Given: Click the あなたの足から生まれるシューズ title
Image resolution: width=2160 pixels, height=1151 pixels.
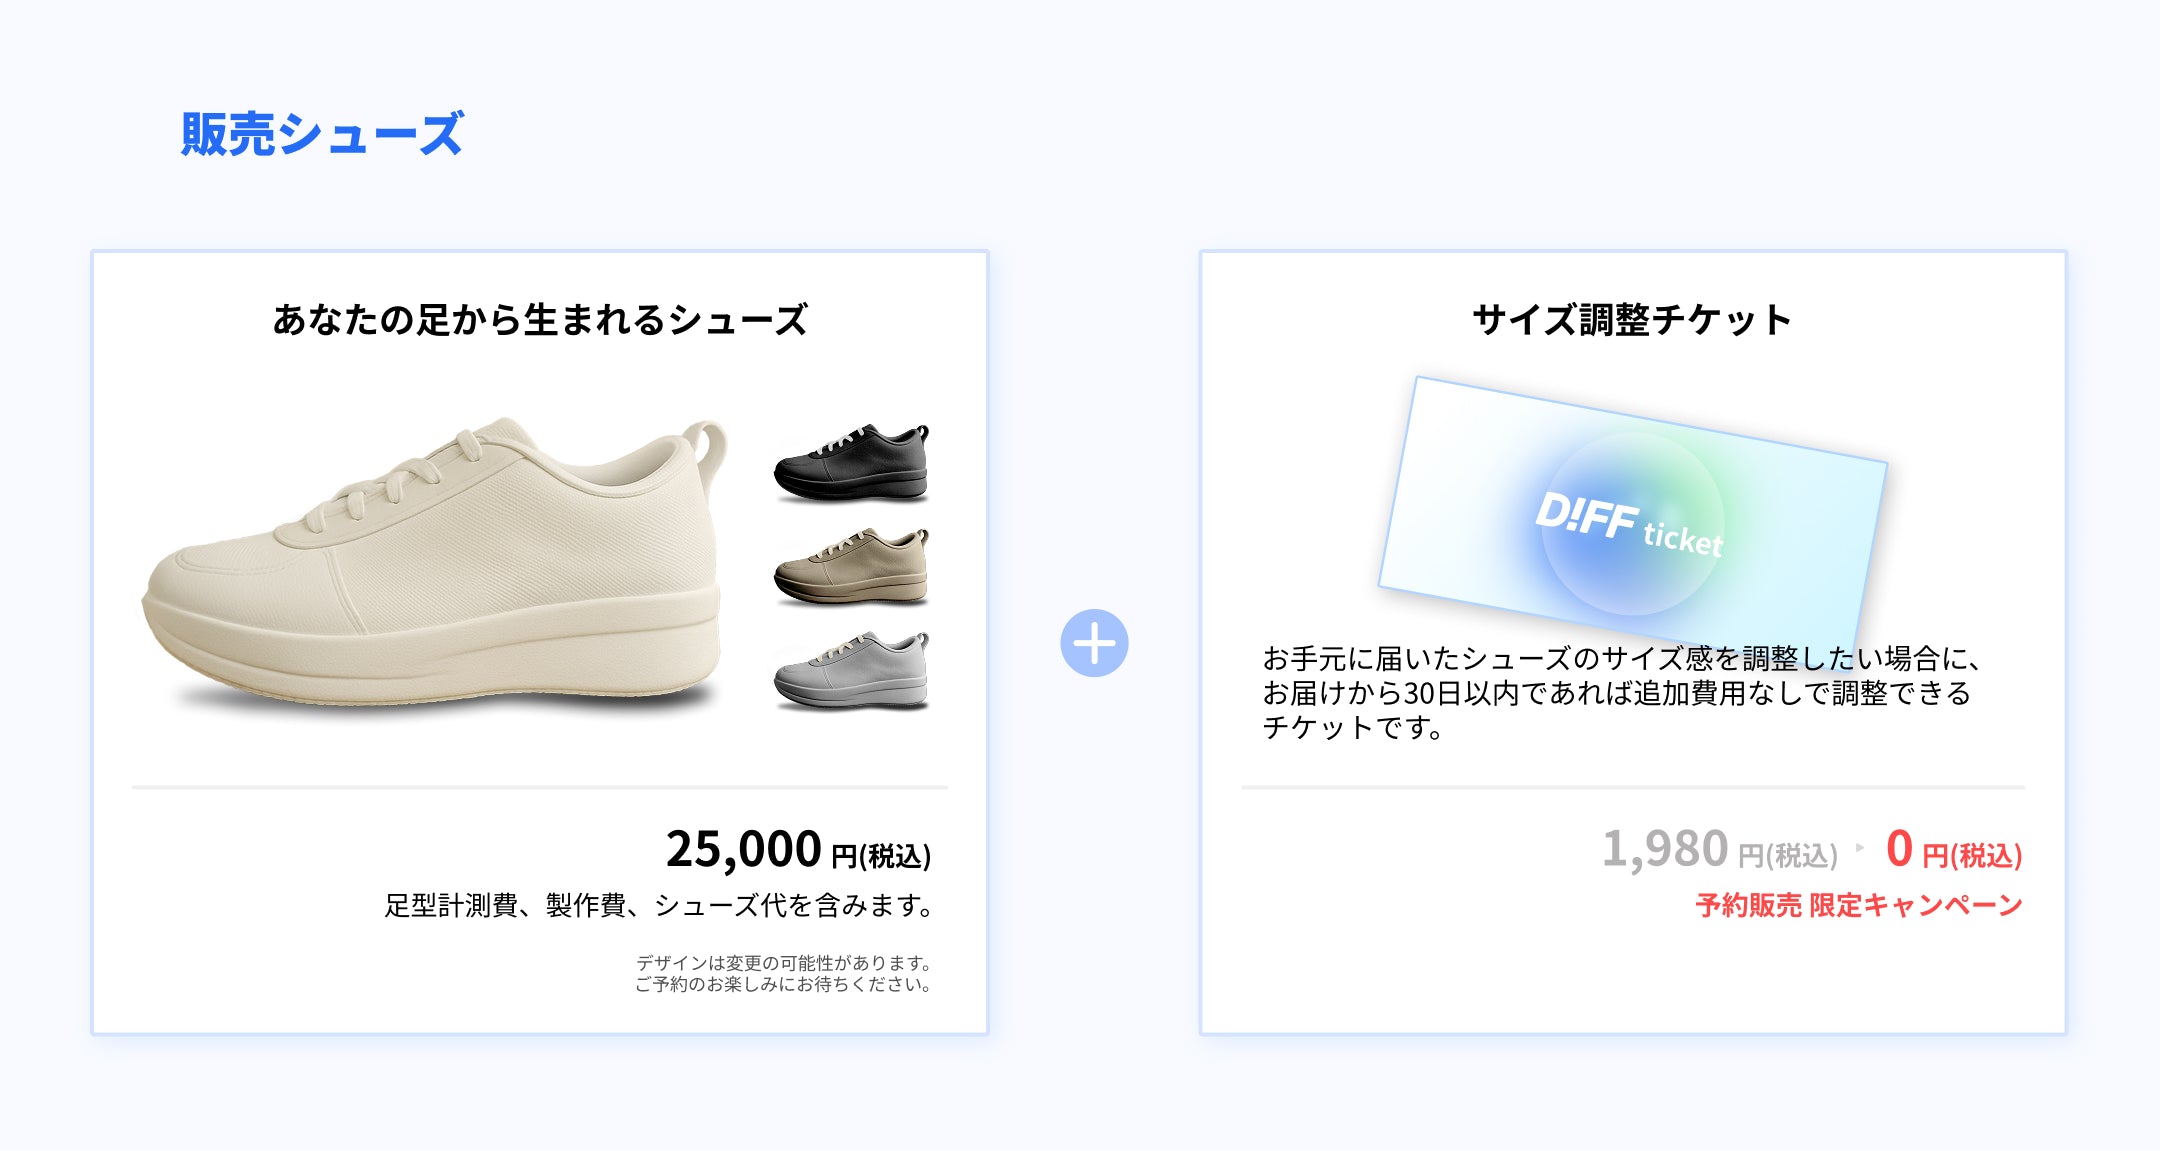Looking at the screenshot, I should click(x=540, y=320).
